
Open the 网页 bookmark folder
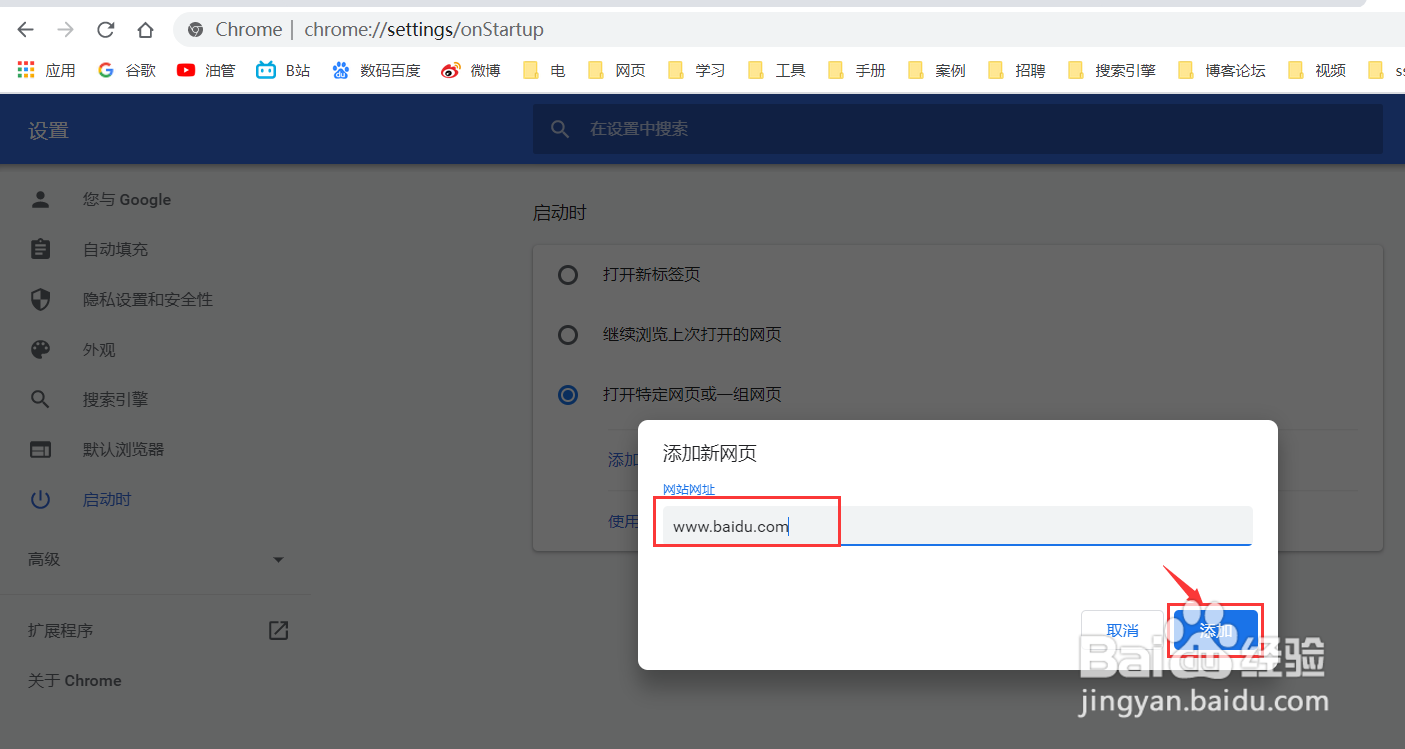617,70
